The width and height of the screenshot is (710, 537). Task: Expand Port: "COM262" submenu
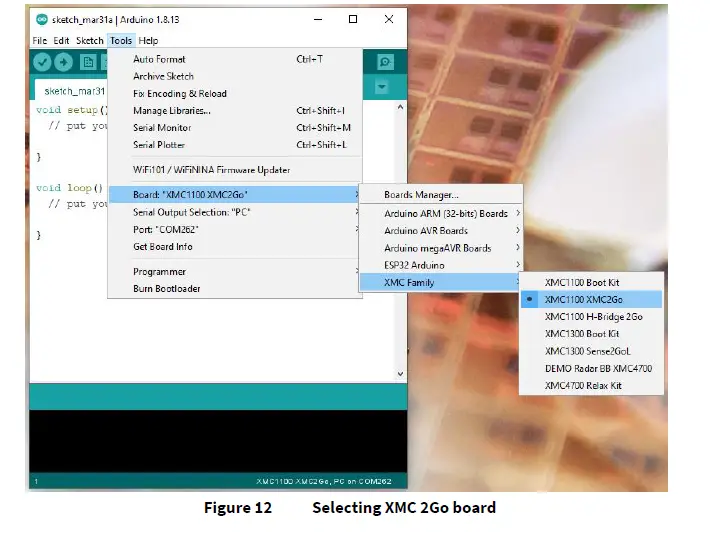[235, 230]
